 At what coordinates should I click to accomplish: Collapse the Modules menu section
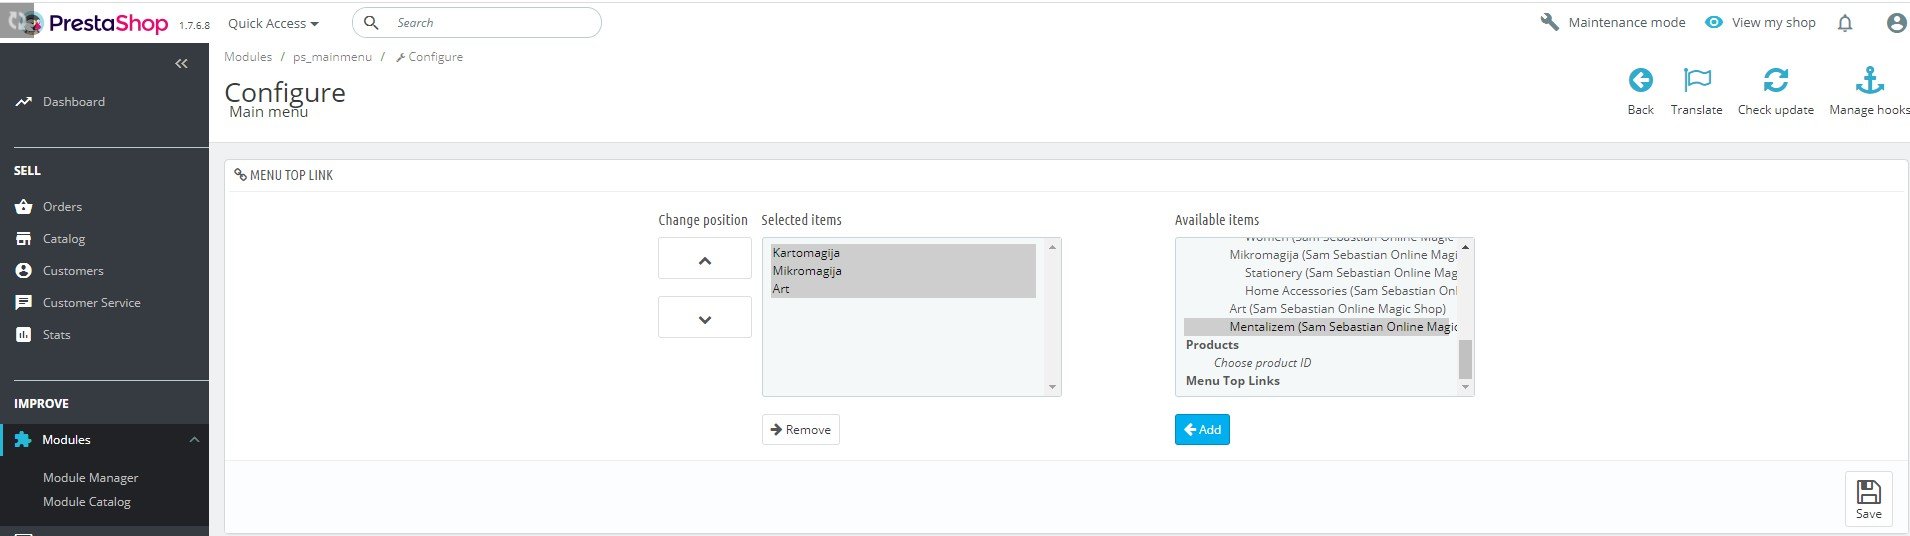(194, 440)
